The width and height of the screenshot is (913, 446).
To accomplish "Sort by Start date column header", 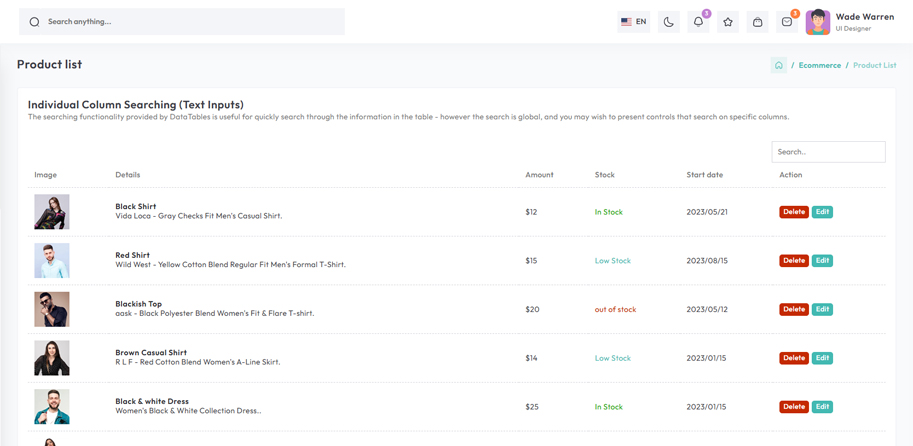I will coord(704,175).
